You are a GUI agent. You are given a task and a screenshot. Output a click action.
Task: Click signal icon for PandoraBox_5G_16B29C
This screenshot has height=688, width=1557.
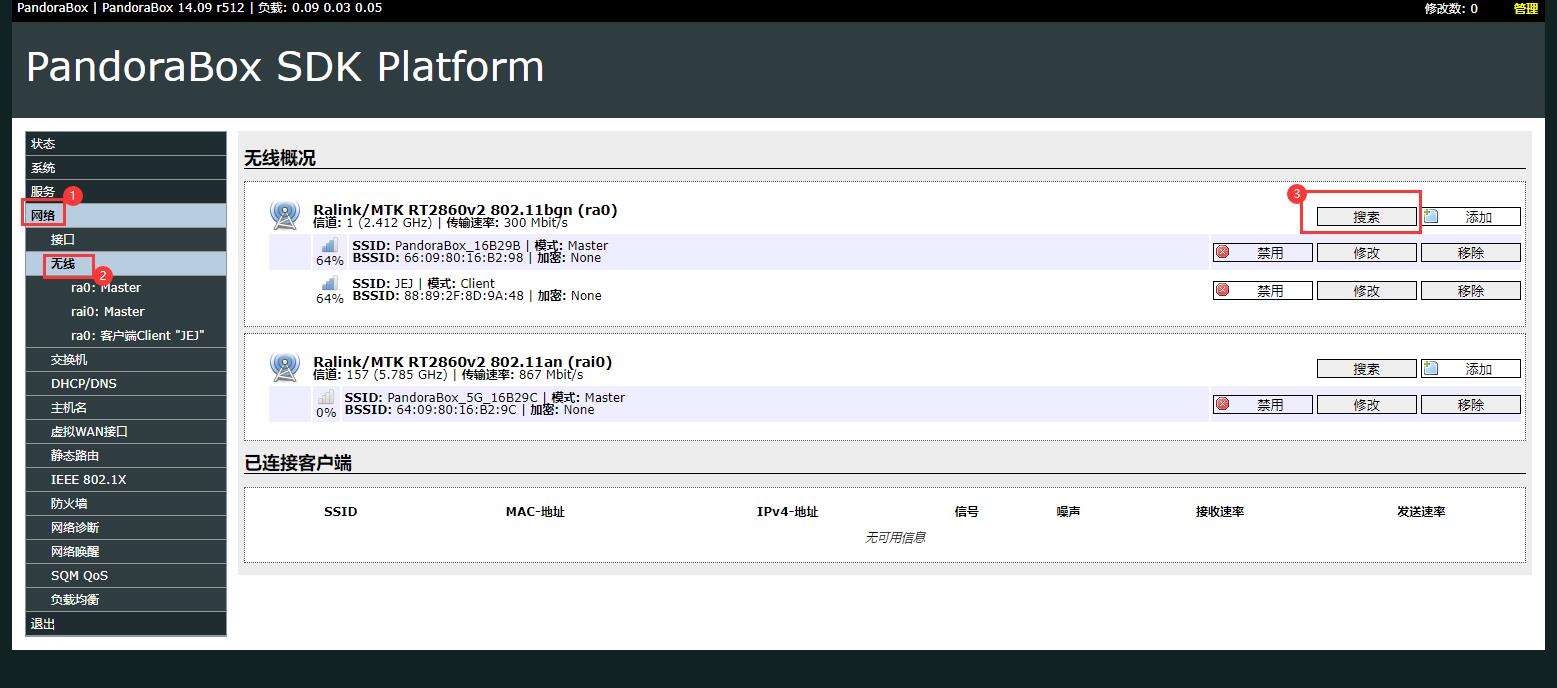[x=326, y=398]
